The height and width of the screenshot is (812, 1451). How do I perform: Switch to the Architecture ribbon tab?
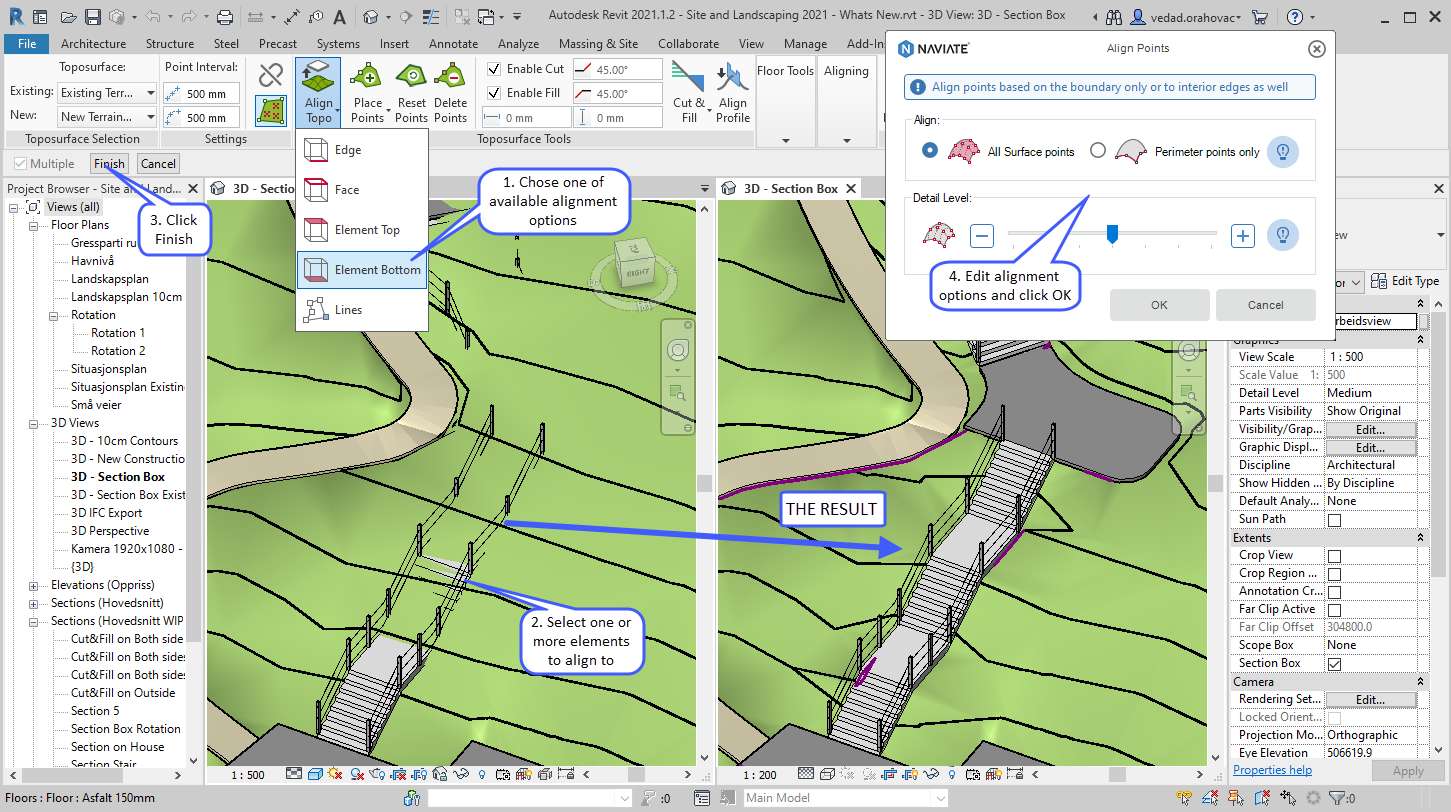93,44
